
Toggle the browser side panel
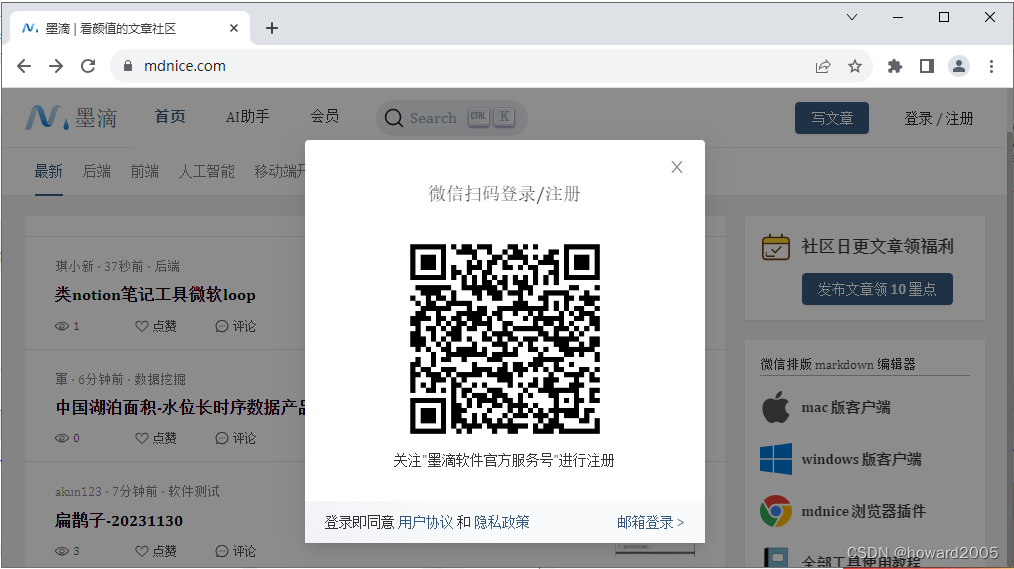point(927,66)
